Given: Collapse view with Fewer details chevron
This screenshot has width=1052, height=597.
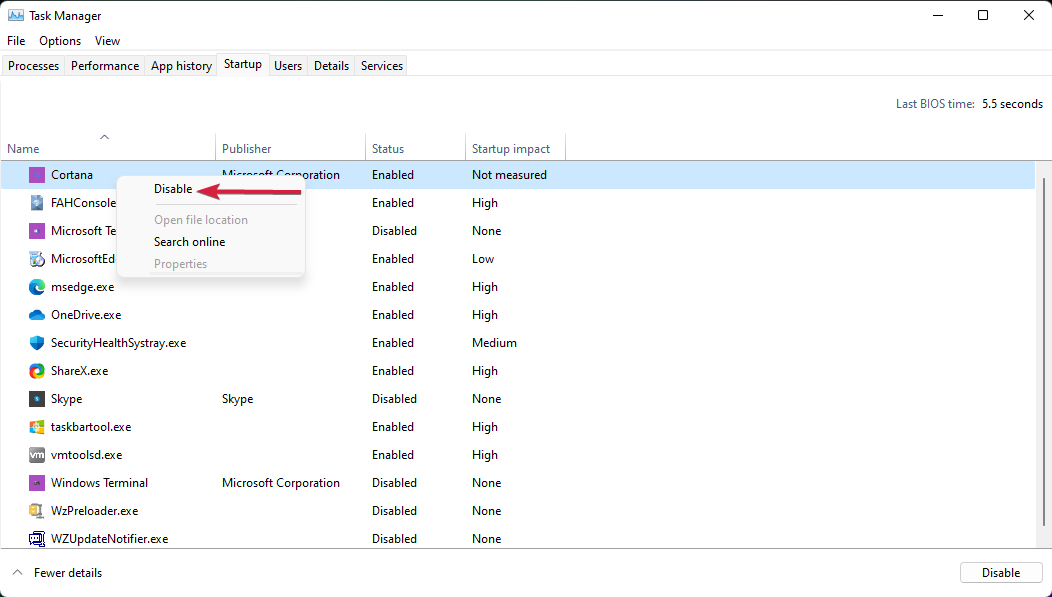Looking at the screenshot, I should 18,572.
